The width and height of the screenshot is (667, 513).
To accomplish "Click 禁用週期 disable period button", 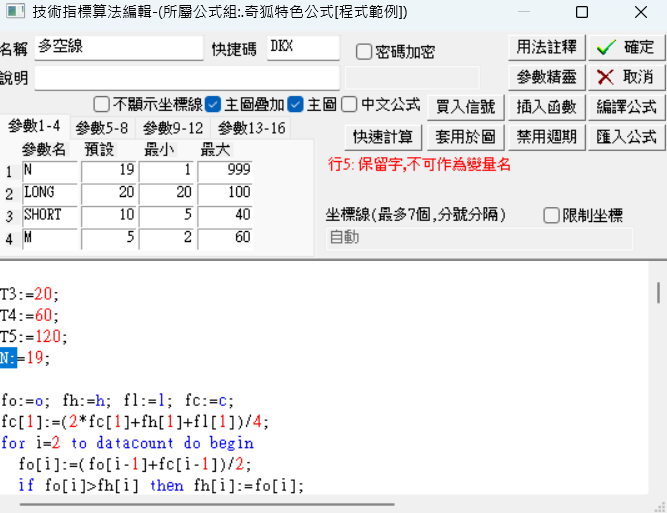I will [547, 137].
